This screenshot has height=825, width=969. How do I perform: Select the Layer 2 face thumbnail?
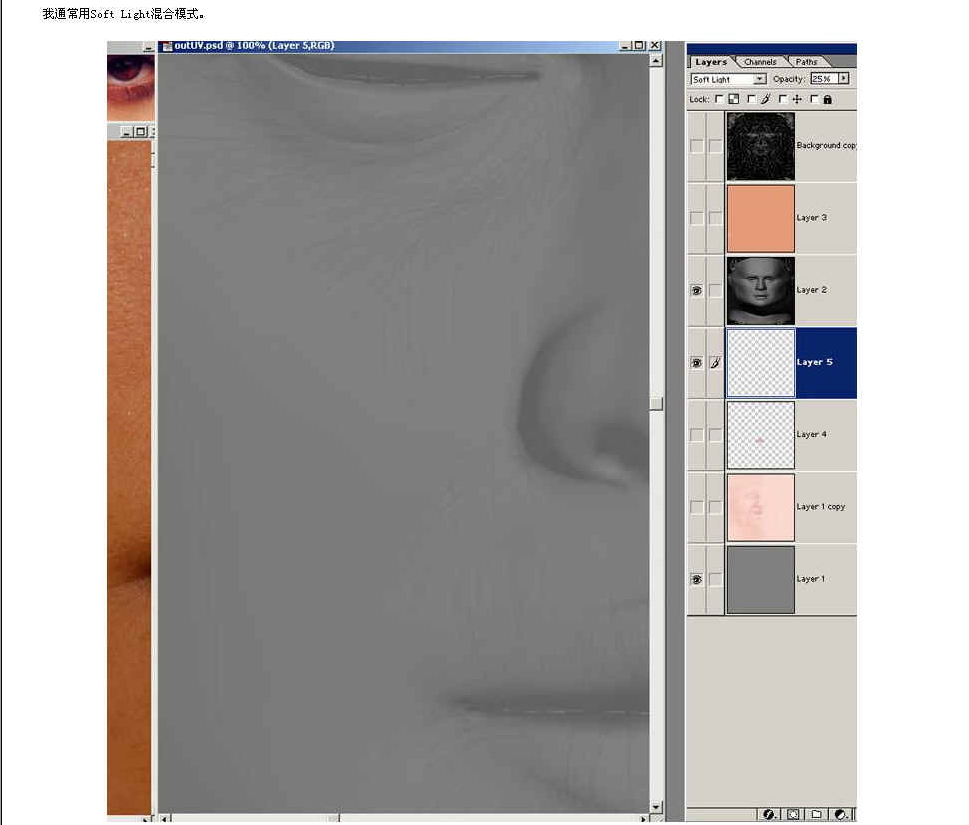[761, 290]
